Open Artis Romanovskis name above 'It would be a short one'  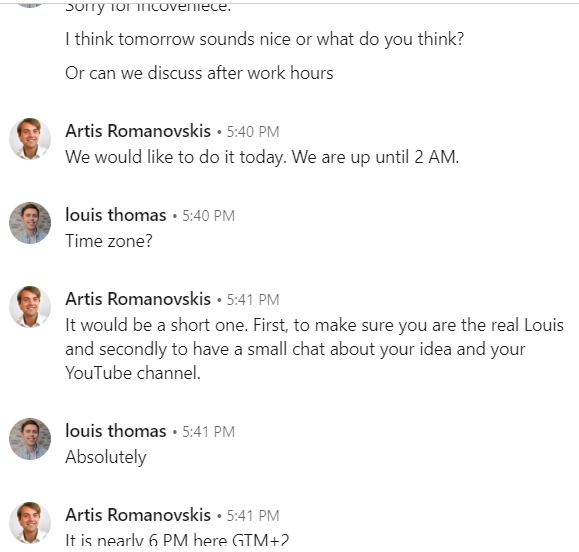coord(138,299)
